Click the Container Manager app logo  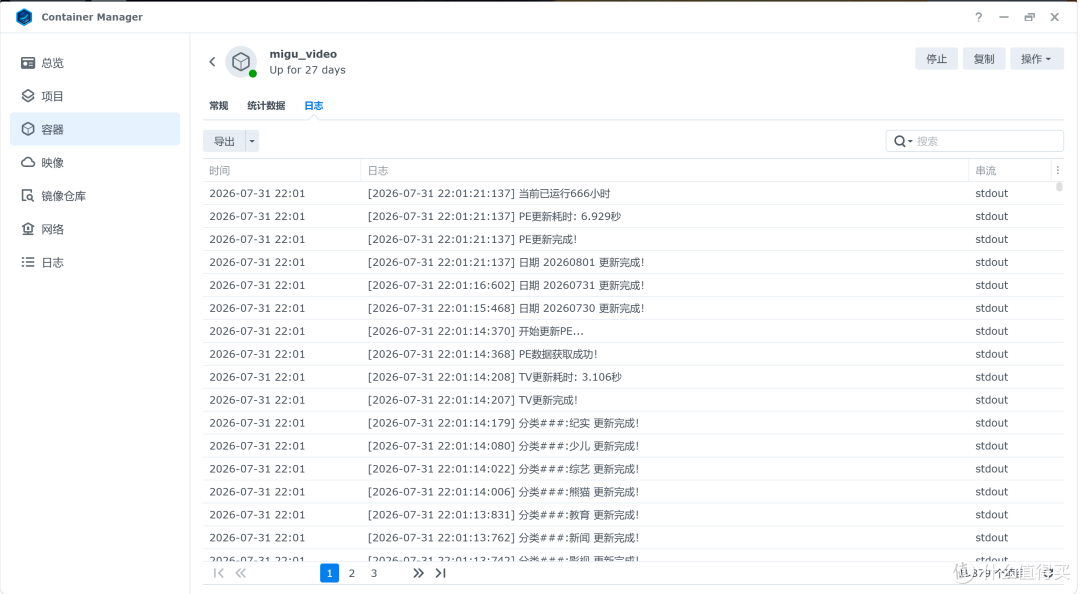pos(24,17)
